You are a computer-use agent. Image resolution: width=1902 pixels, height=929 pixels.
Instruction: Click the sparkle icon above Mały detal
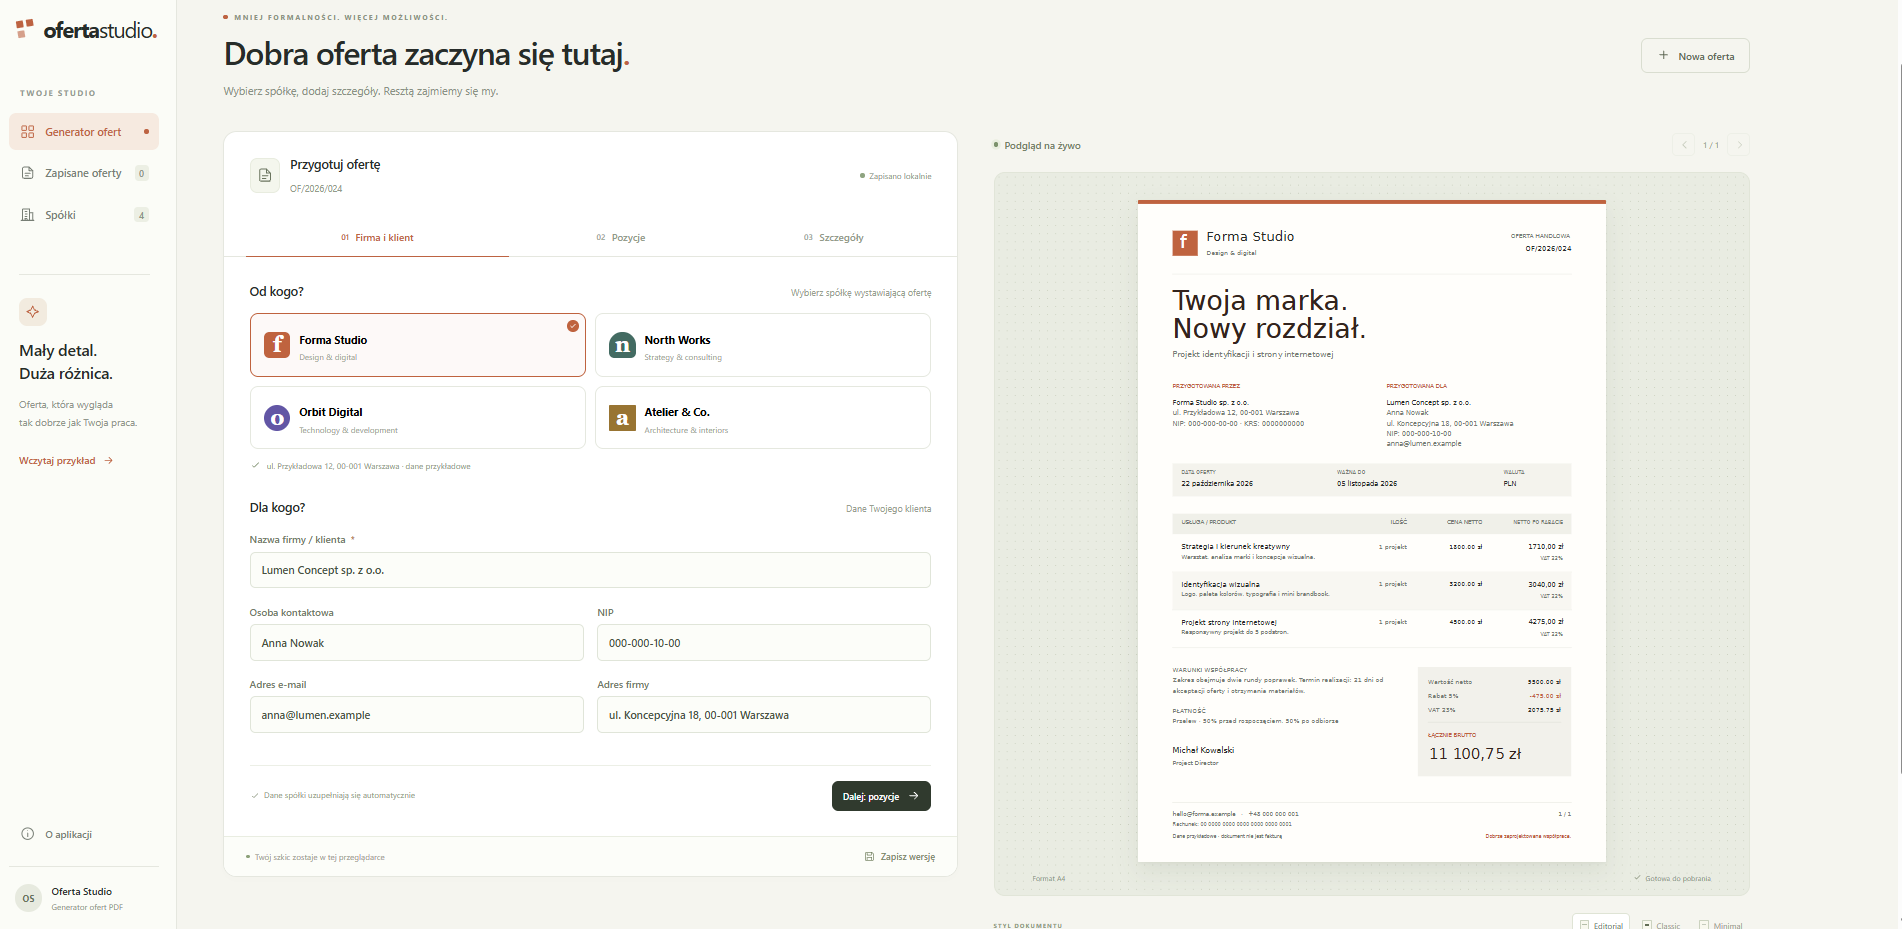[33, 312]
